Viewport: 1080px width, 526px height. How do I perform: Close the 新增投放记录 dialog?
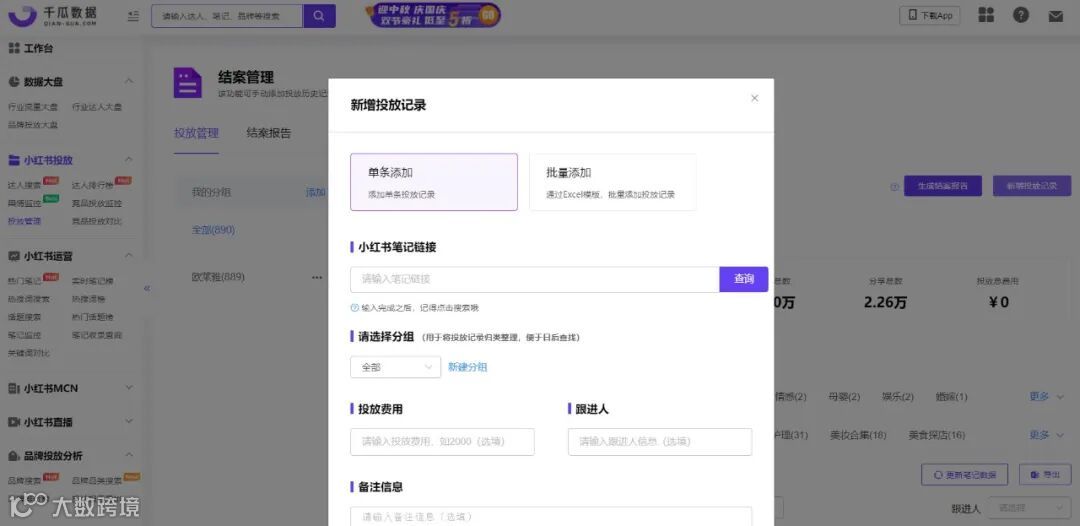point(754,98)
